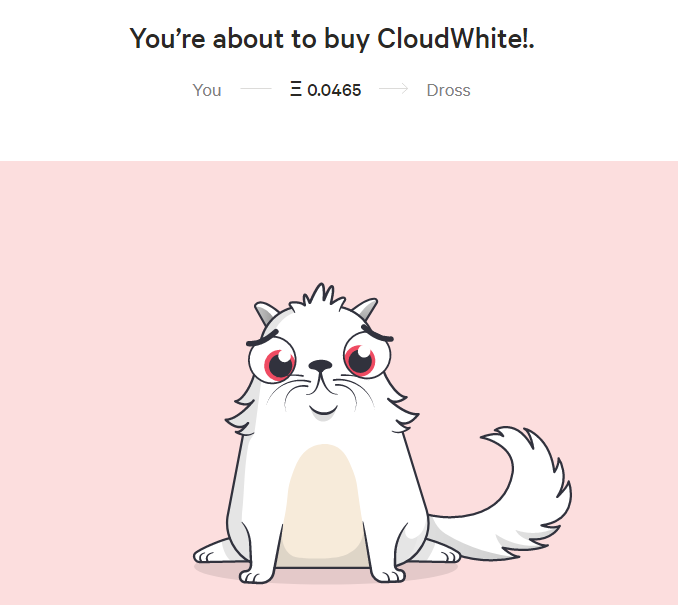678x605 pixels.
Task: Click the CloudWhite kitty illustration
Action: (382, 434)
